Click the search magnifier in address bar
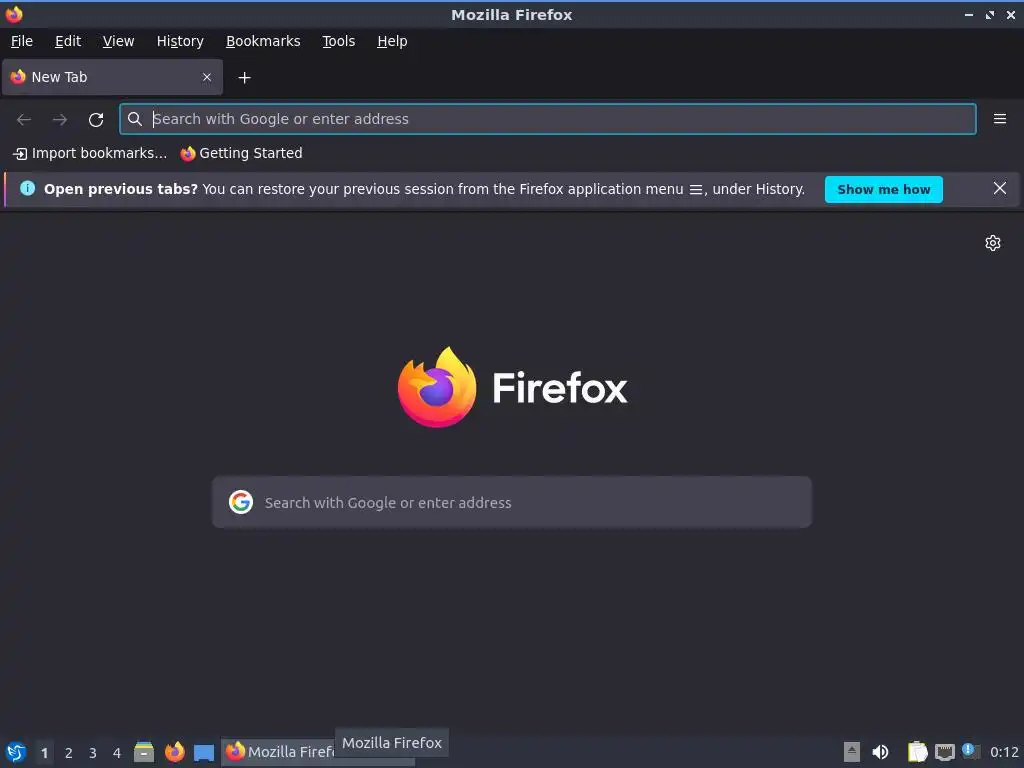 [x=135, y=119]
